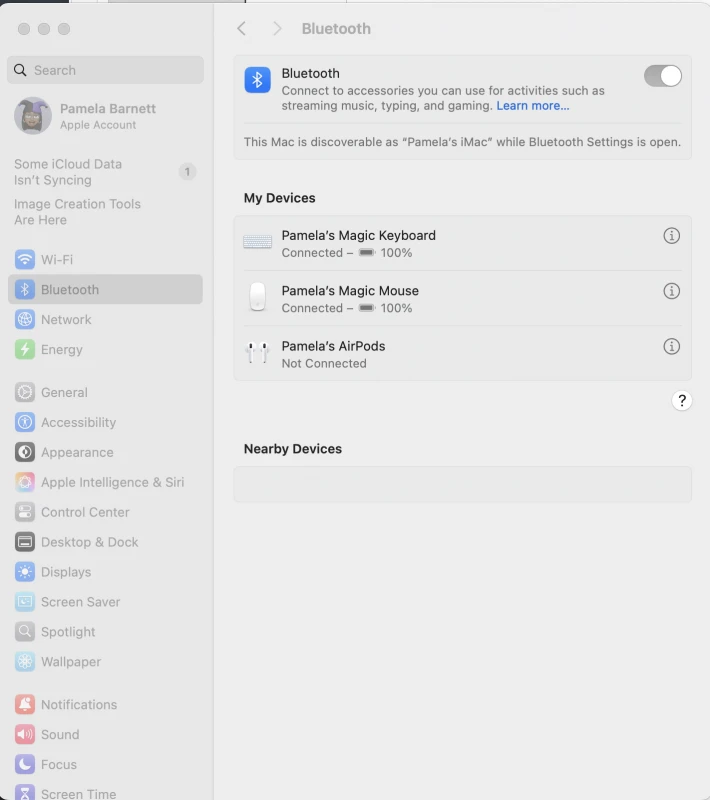Select Spotlight label in sidebar
The width and height of the screenshot is (710, 800).
(x=68, y=632)
